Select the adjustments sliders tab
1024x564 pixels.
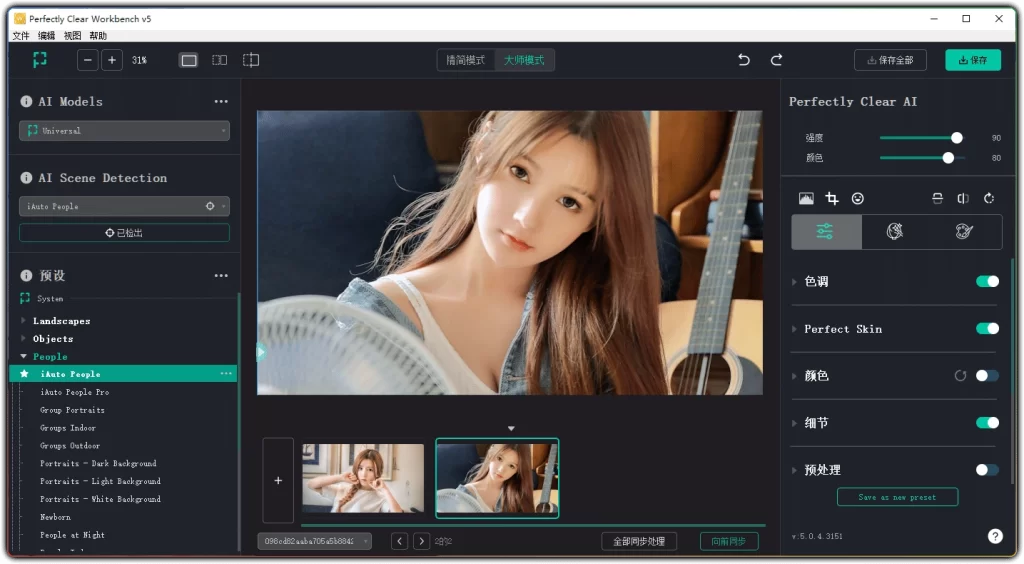(x=826, y=231)
